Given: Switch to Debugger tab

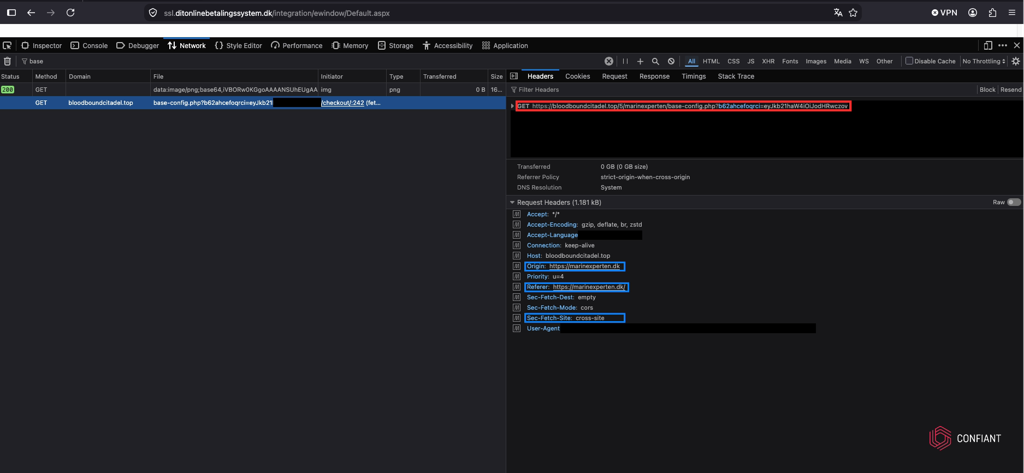Looking at the screenshot, I should 138,46.
